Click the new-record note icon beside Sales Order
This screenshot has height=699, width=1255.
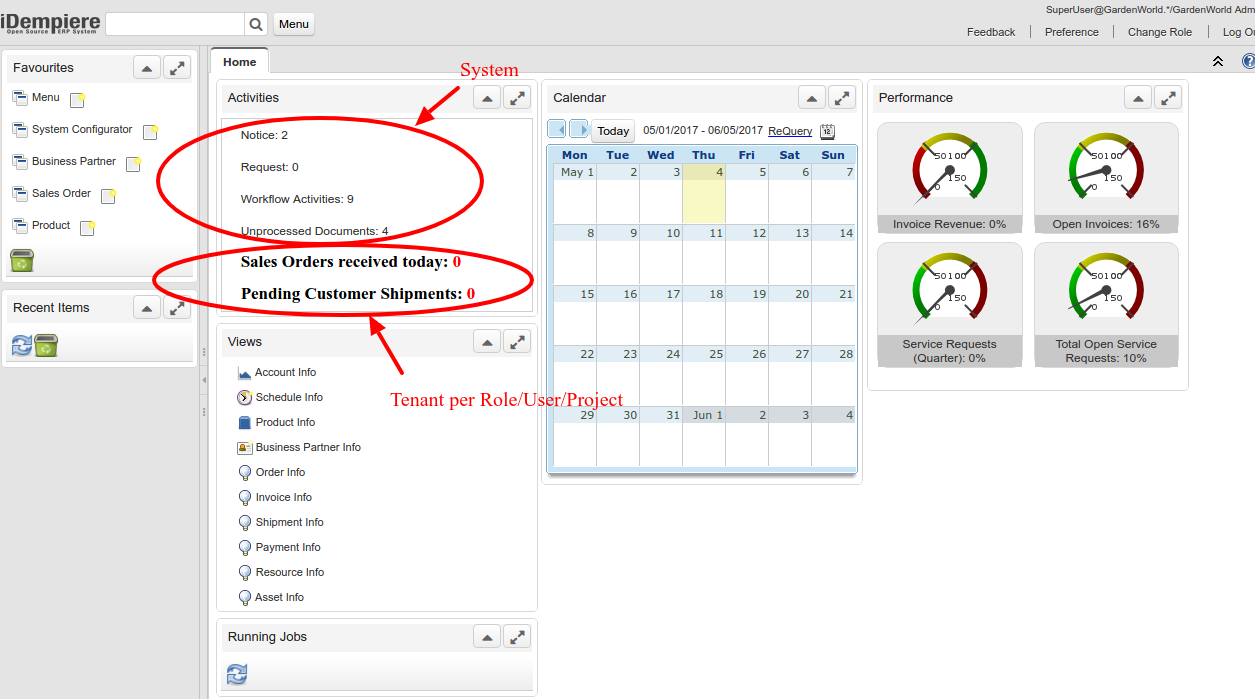coord(109,195)
